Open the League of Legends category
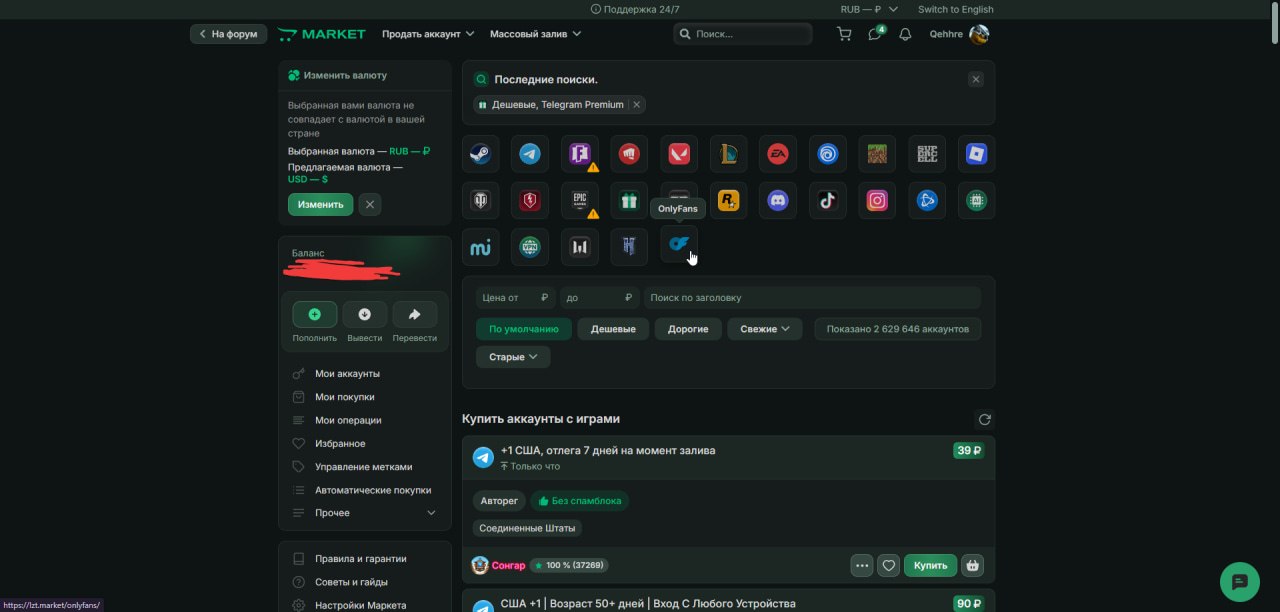 [729, 154]
